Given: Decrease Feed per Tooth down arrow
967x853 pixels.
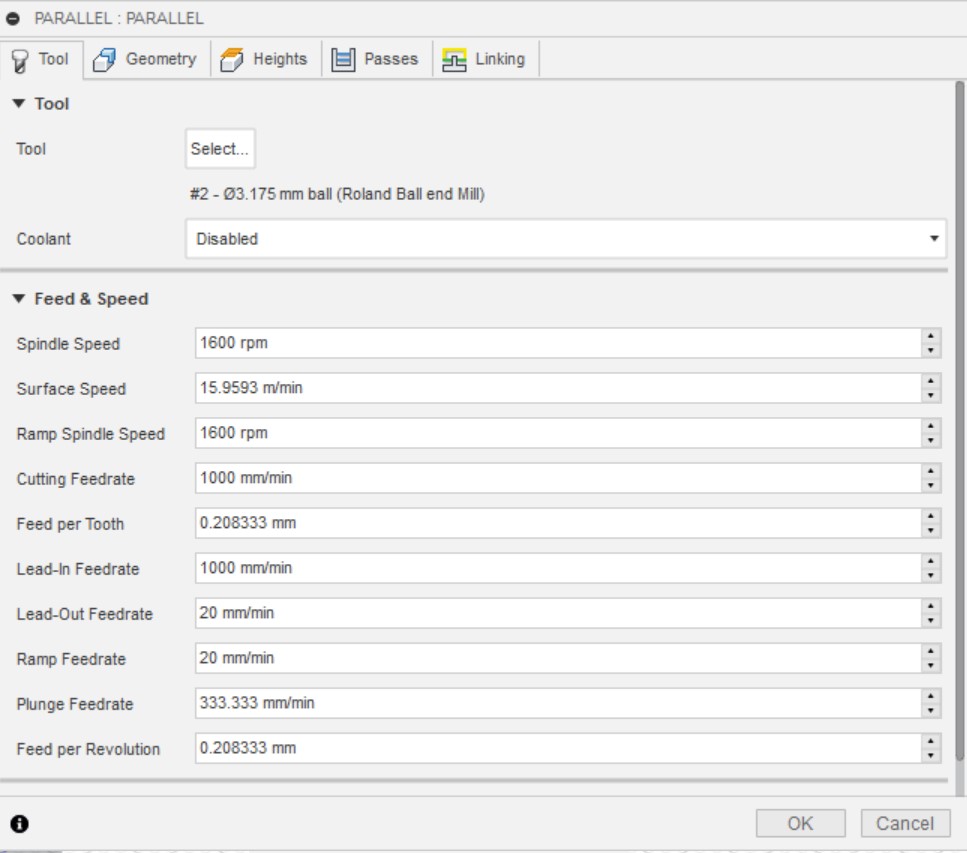Looking at the screenshot, I should 931,530.
